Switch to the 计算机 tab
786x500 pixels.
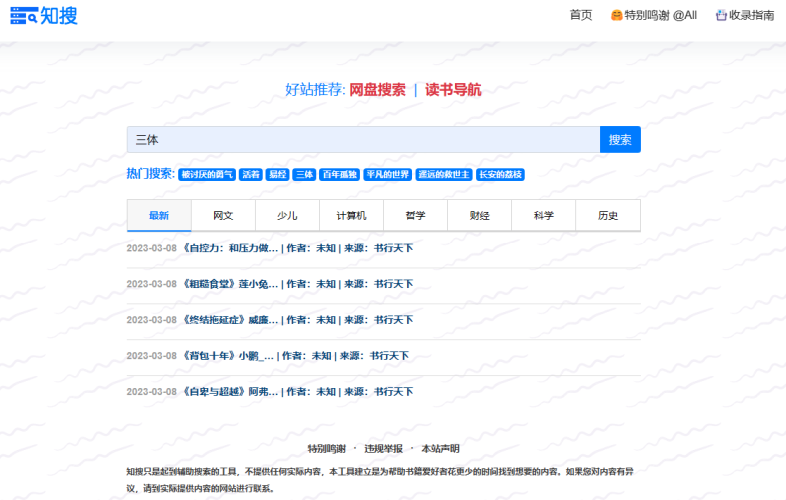[x=351, y=216]
